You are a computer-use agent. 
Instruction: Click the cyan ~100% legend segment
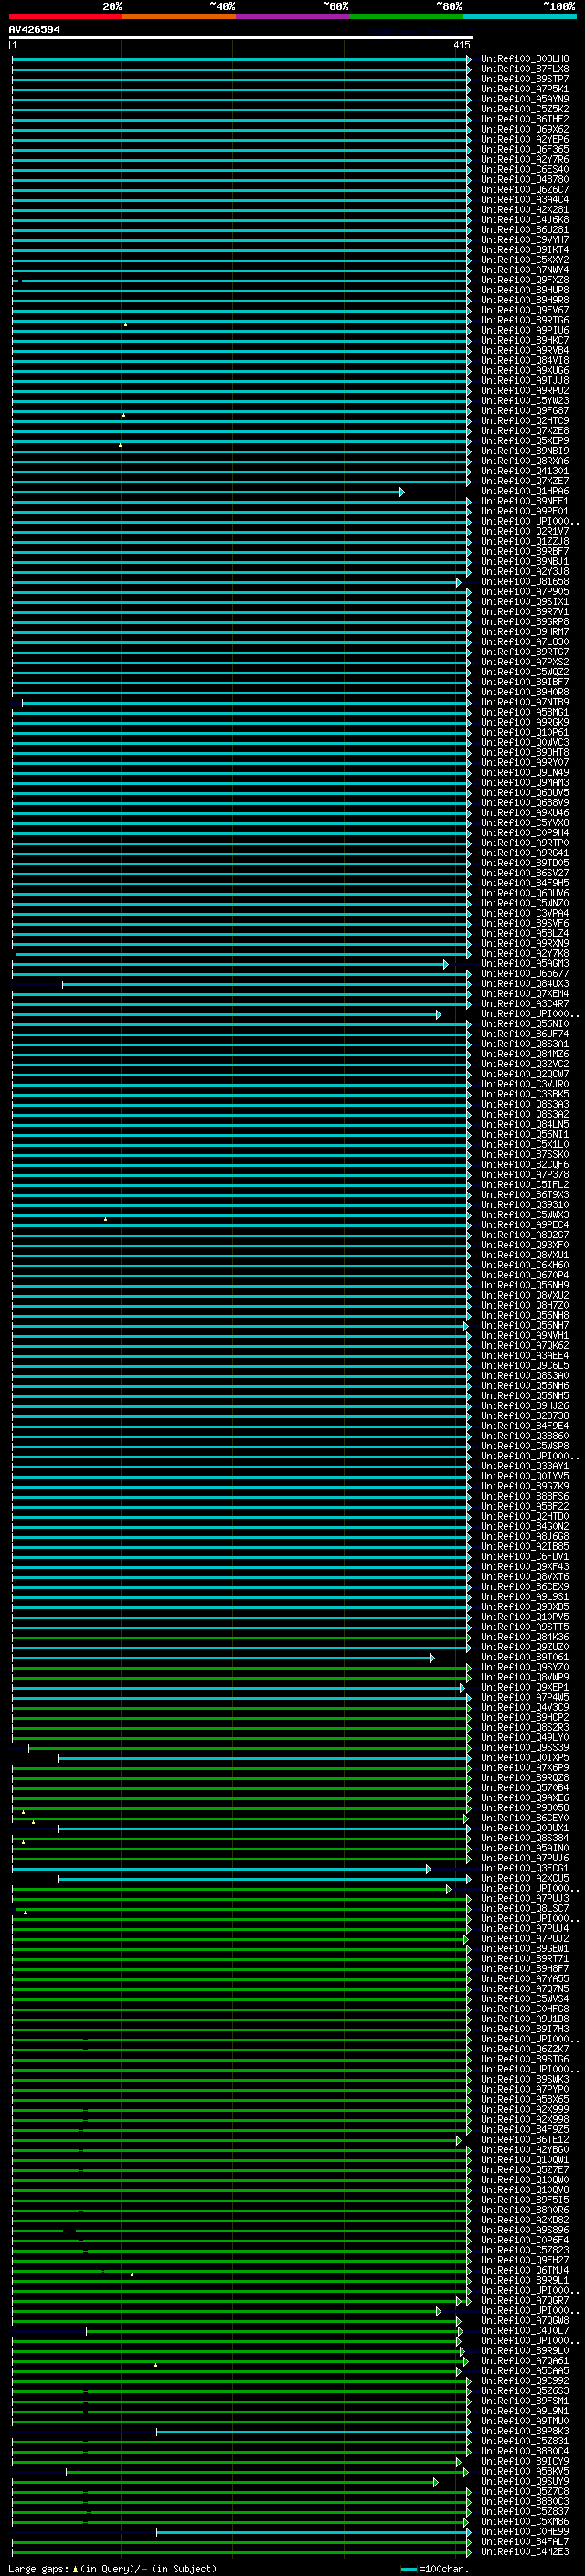pos(520,16)
